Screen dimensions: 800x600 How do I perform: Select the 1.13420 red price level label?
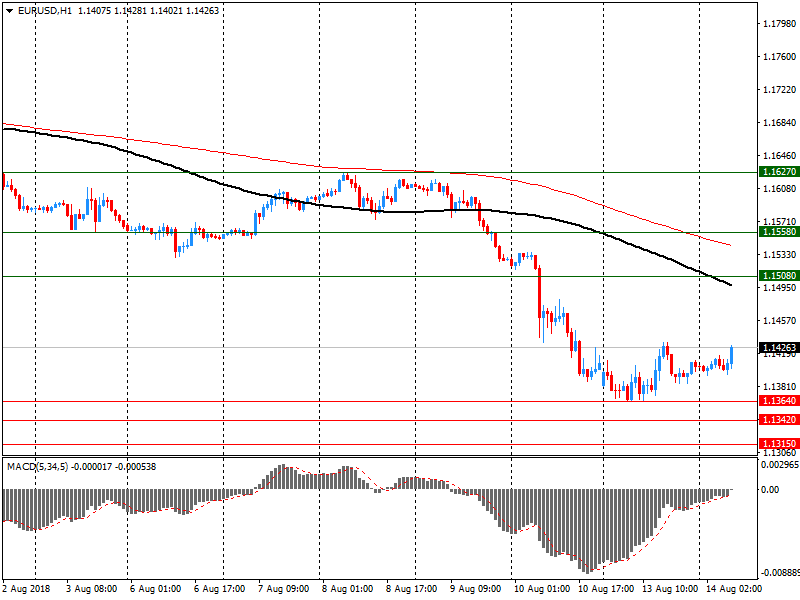coord(779,419)
